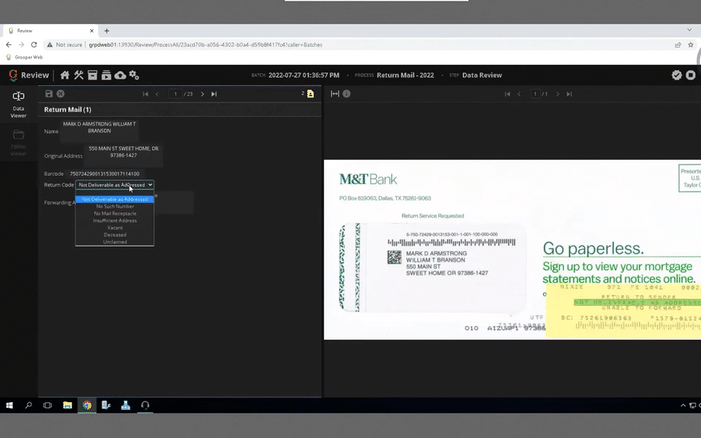
Task: Click the browser reload button
Action: tap(34, 45)
